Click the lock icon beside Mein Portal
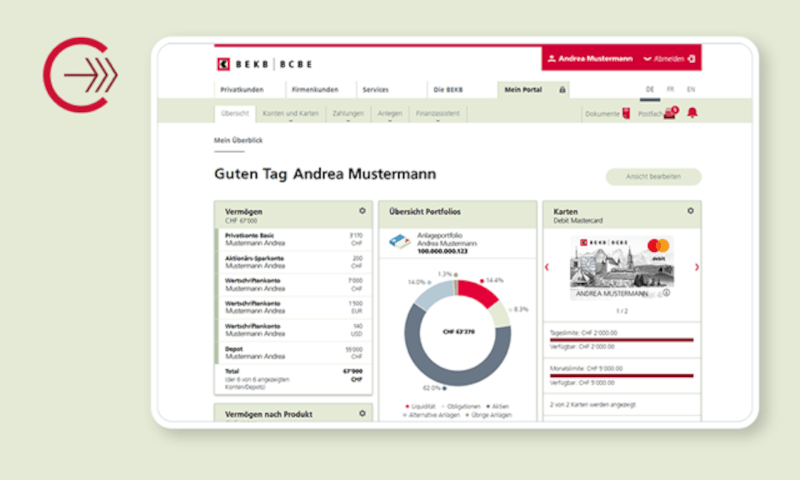Image resolution: width=800 pixels, height=480 pixels. click(x=562, y=89)
